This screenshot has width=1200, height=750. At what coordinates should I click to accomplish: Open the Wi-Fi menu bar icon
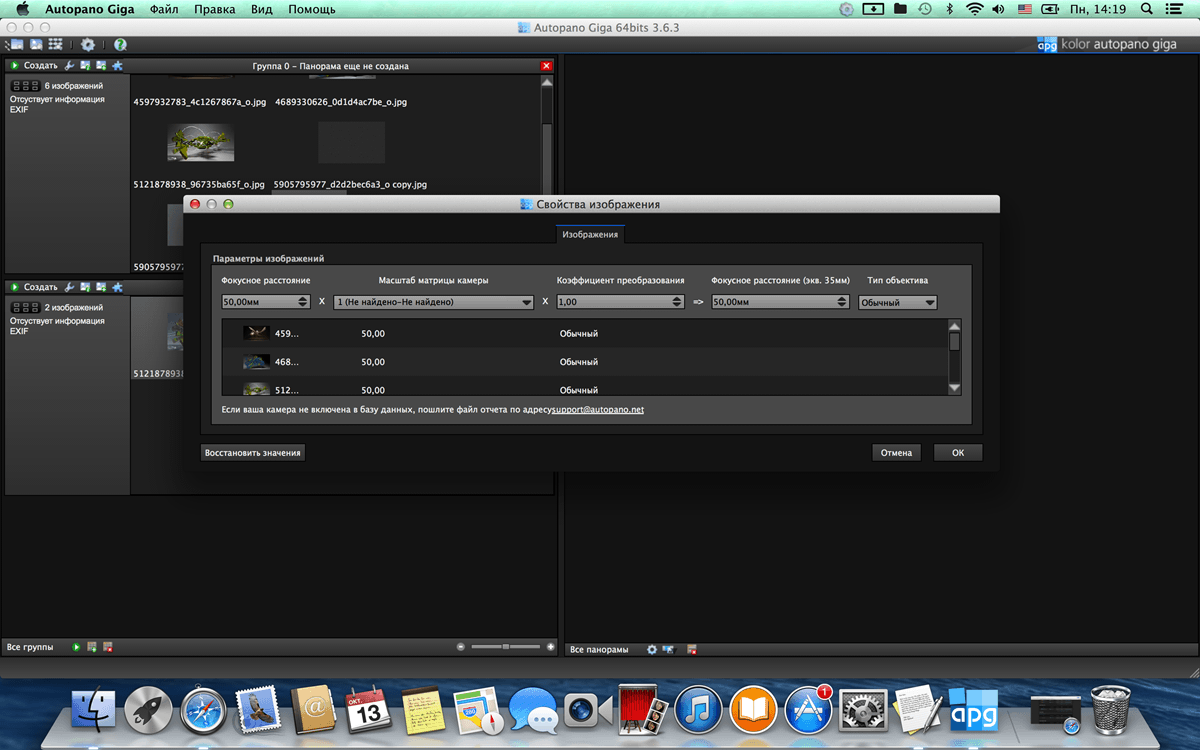coord(974,9)
